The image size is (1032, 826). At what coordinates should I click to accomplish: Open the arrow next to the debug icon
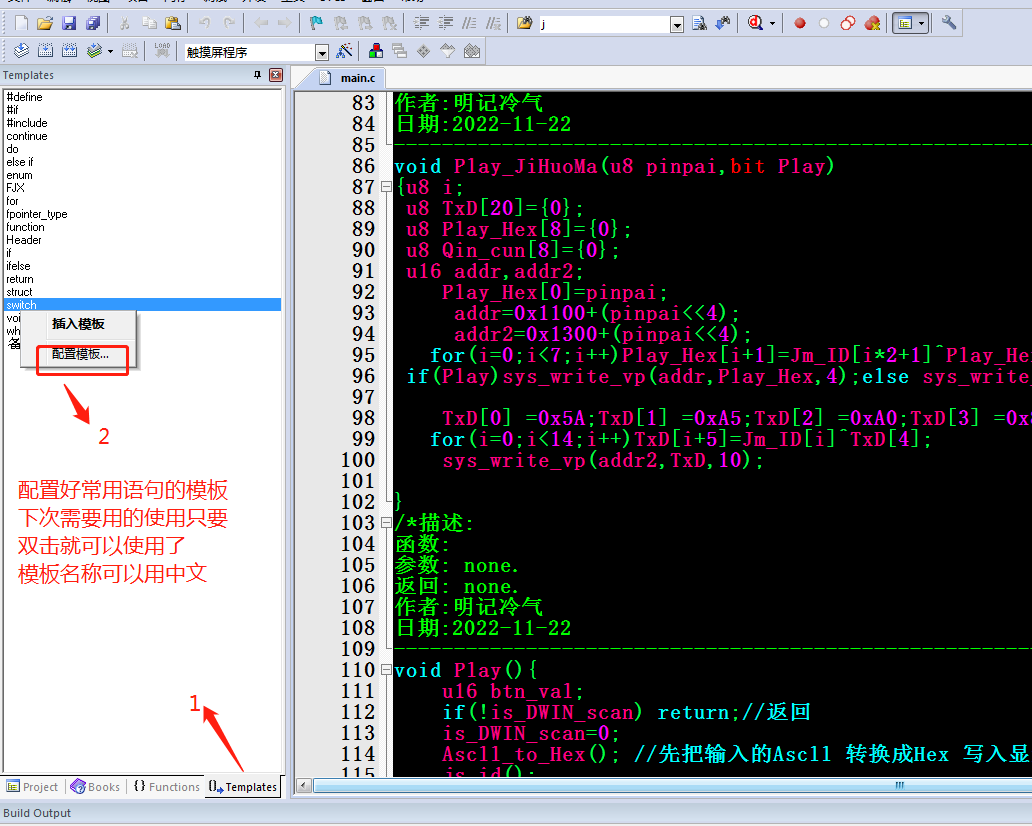pyautogui.click(x=772, y=24)
